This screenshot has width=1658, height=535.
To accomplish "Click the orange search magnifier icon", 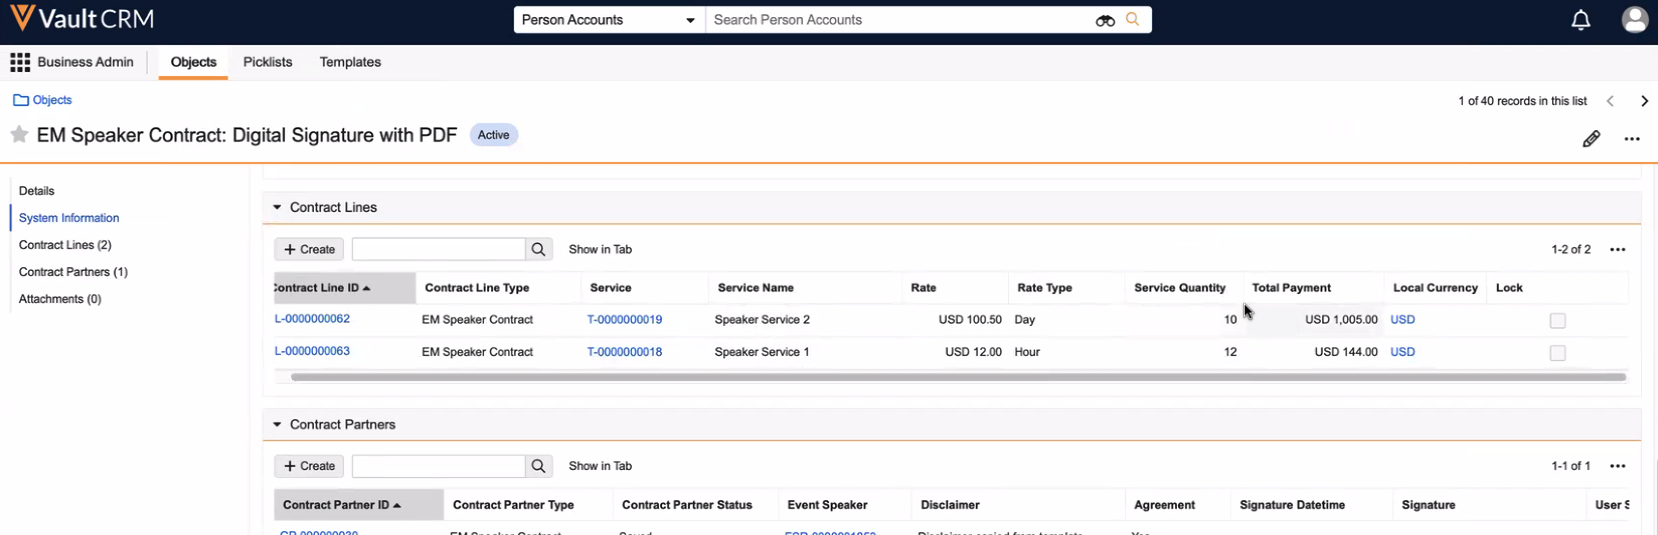I will pyautogui.click(x=1133, y=20).
